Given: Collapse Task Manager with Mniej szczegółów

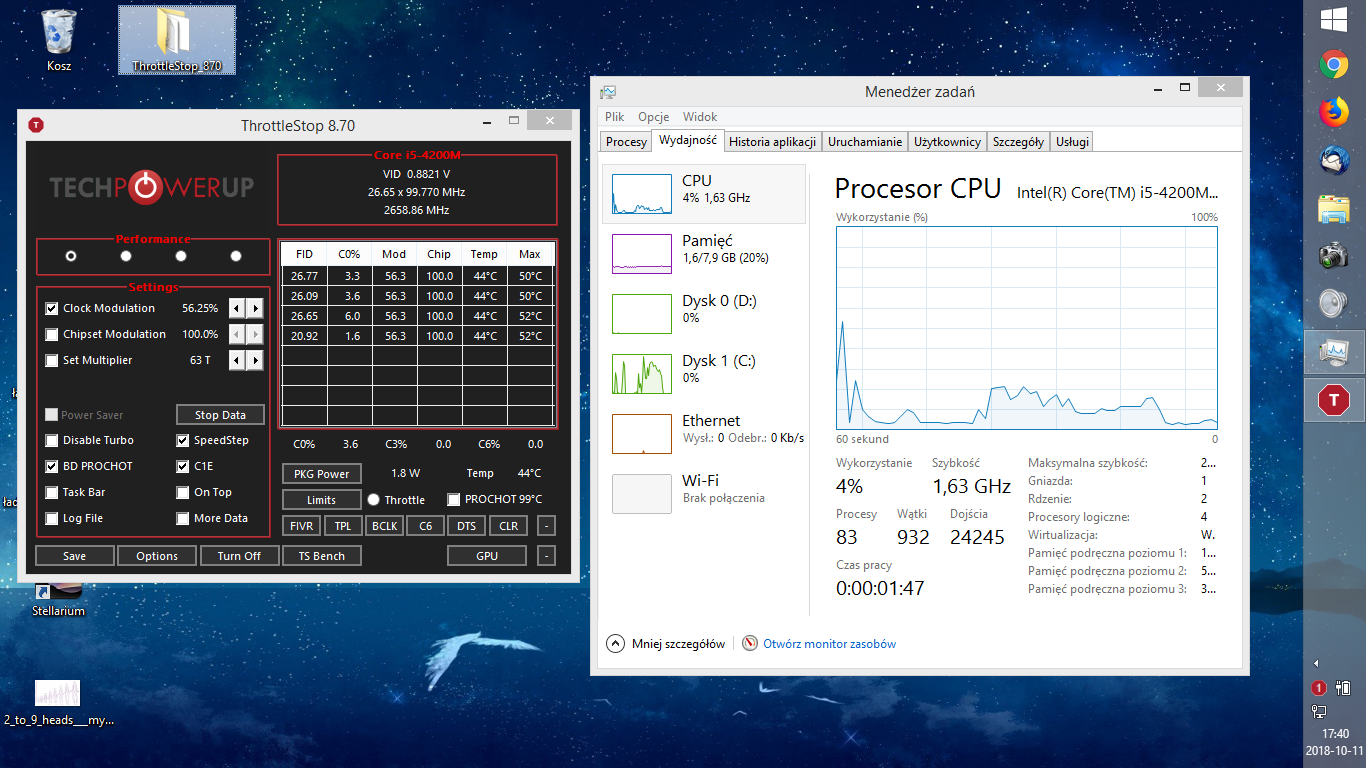Looking at the screenshot, I should (x=666, y=644).
